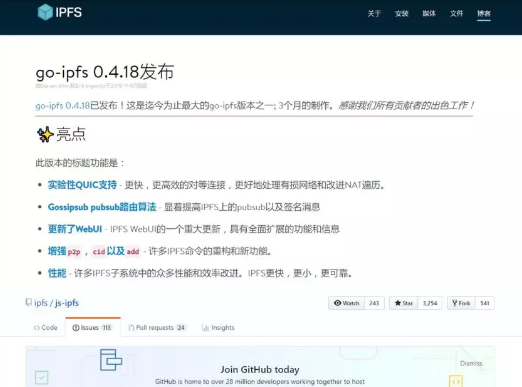
Task: Click the go-ipfs 0.4.18发布 heading
Action: pyautogui.click(x=105, y=72)
